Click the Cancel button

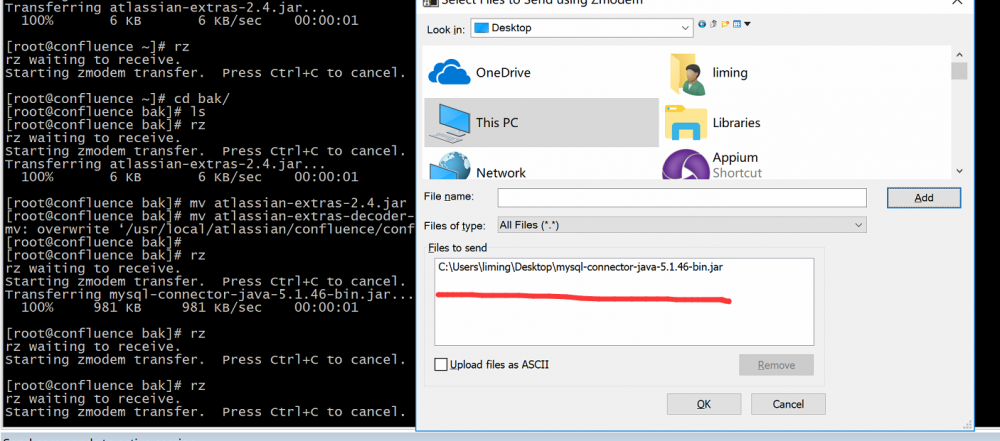click(788, 404)
